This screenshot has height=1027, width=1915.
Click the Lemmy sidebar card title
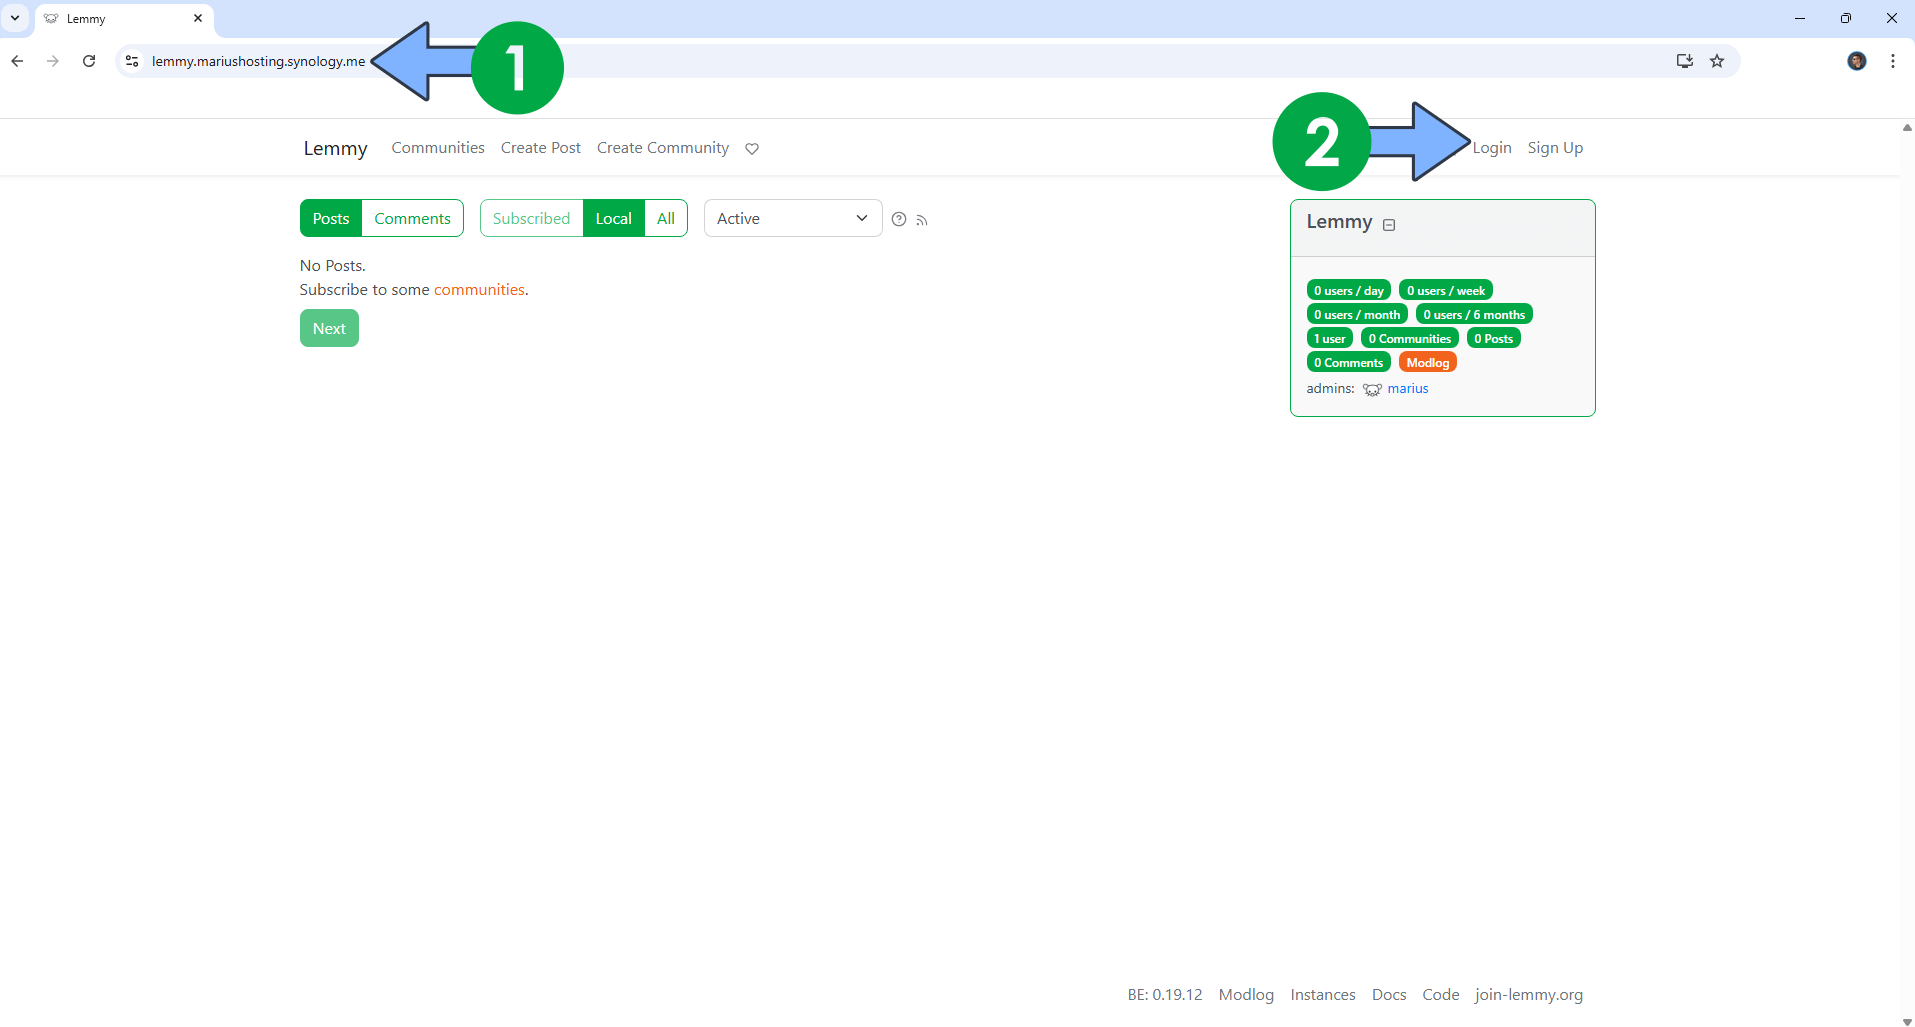coord(1339,222)
